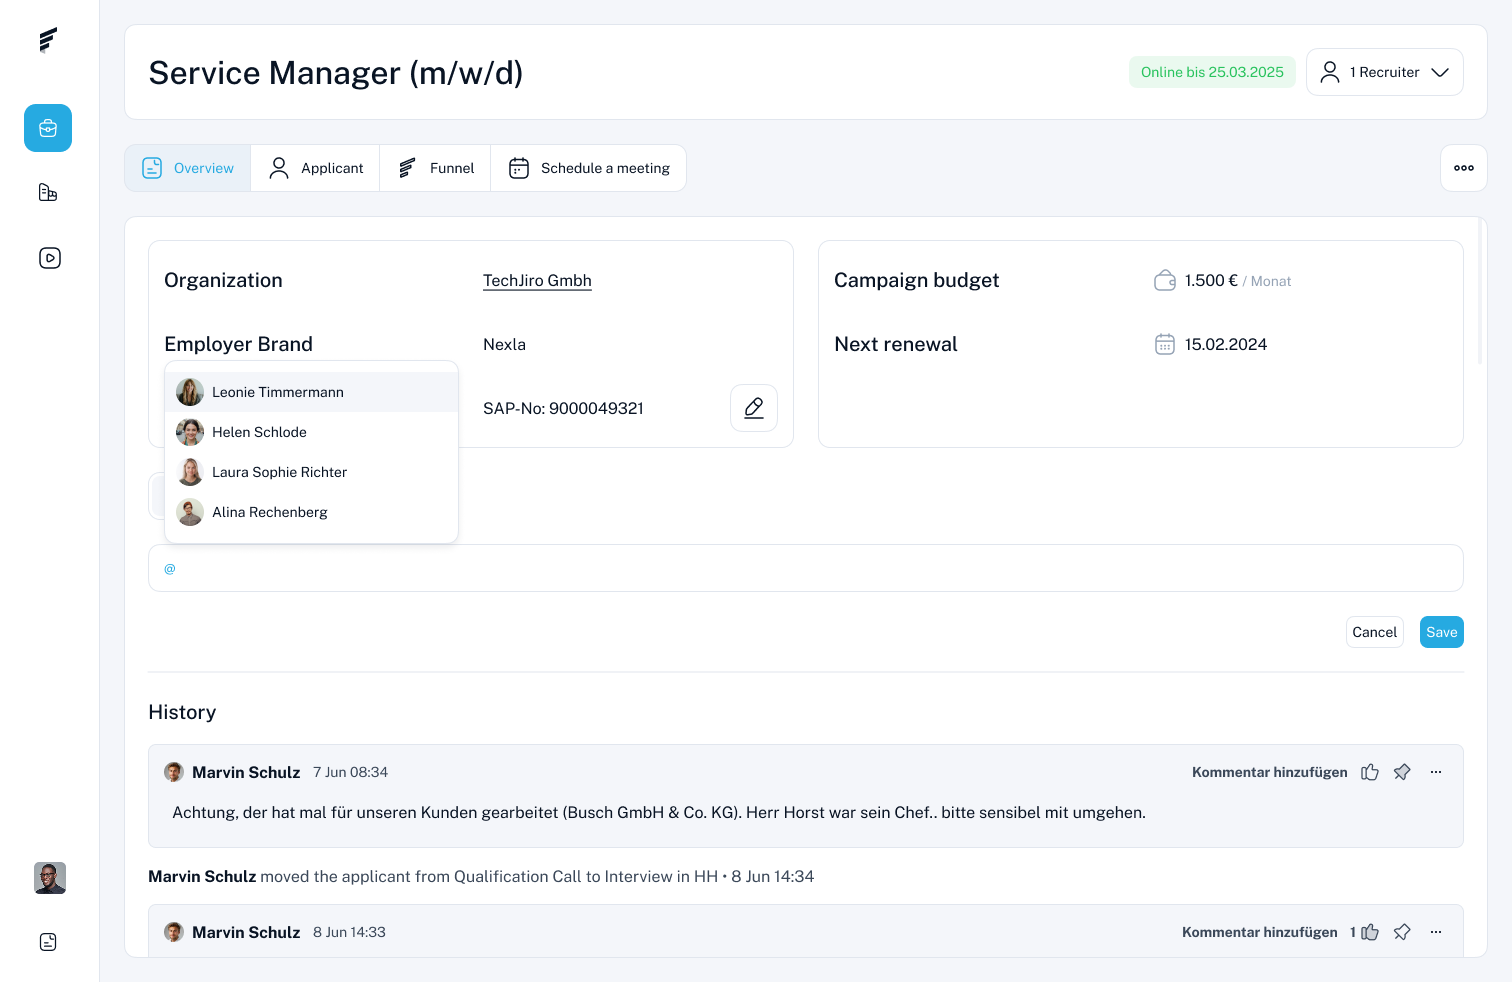Mention Leonie Timmermann from the suggestion list

point(311,392)
